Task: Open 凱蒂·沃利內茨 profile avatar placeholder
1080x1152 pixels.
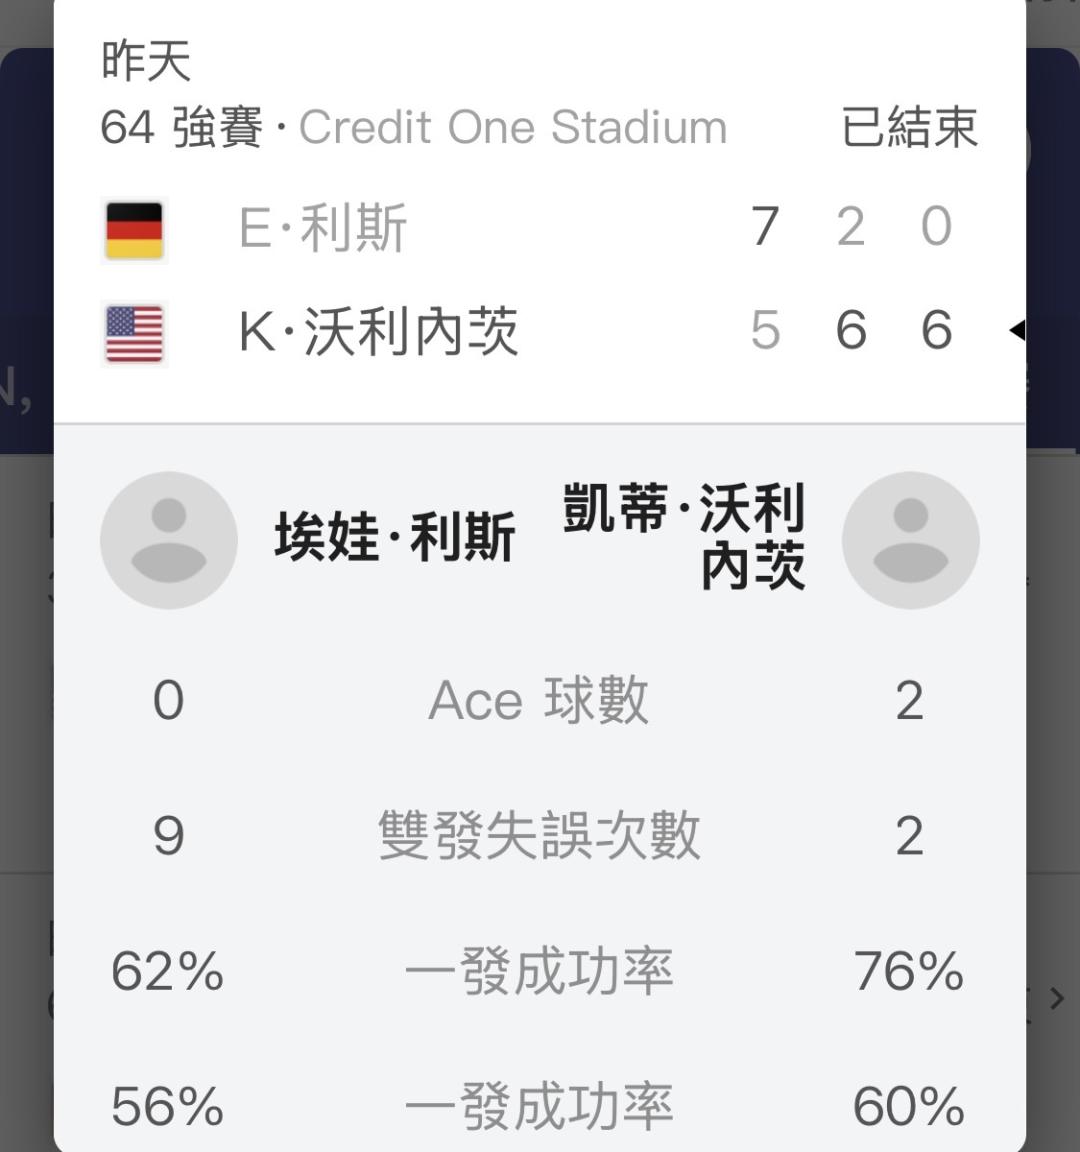Action: coord(910,540)
